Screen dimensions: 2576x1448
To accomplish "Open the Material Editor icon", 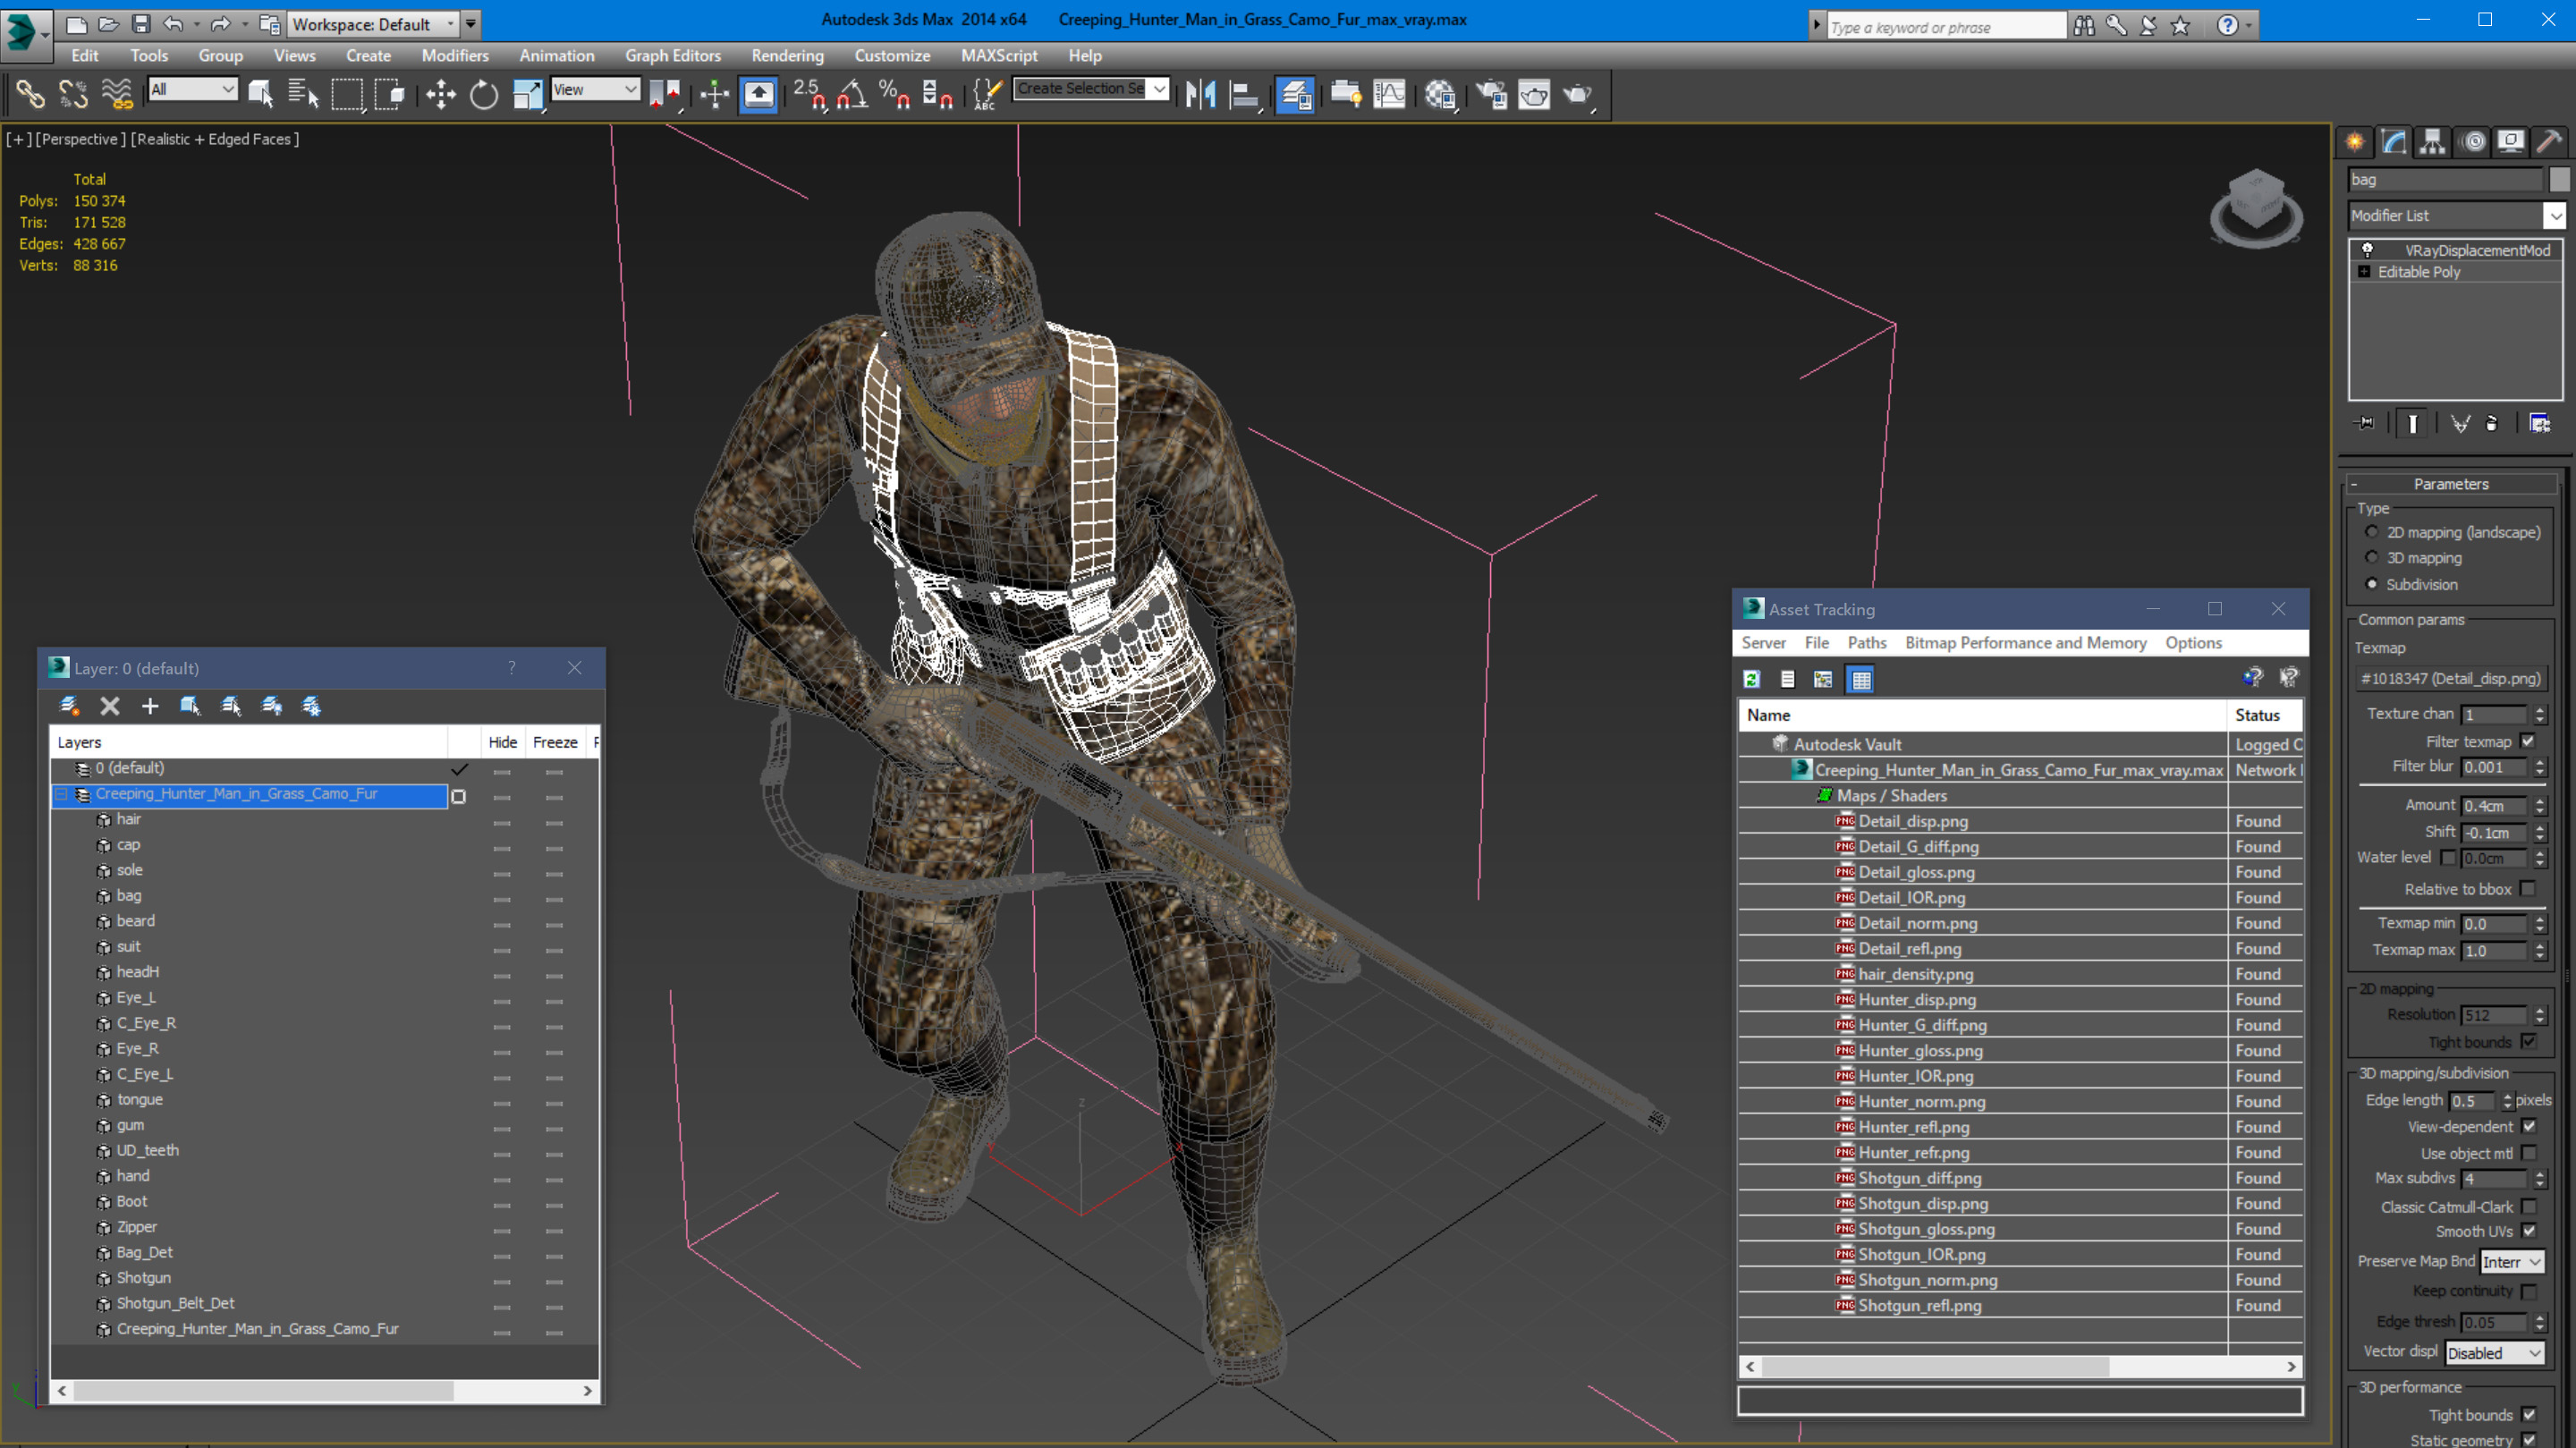I will [1440, 95].
